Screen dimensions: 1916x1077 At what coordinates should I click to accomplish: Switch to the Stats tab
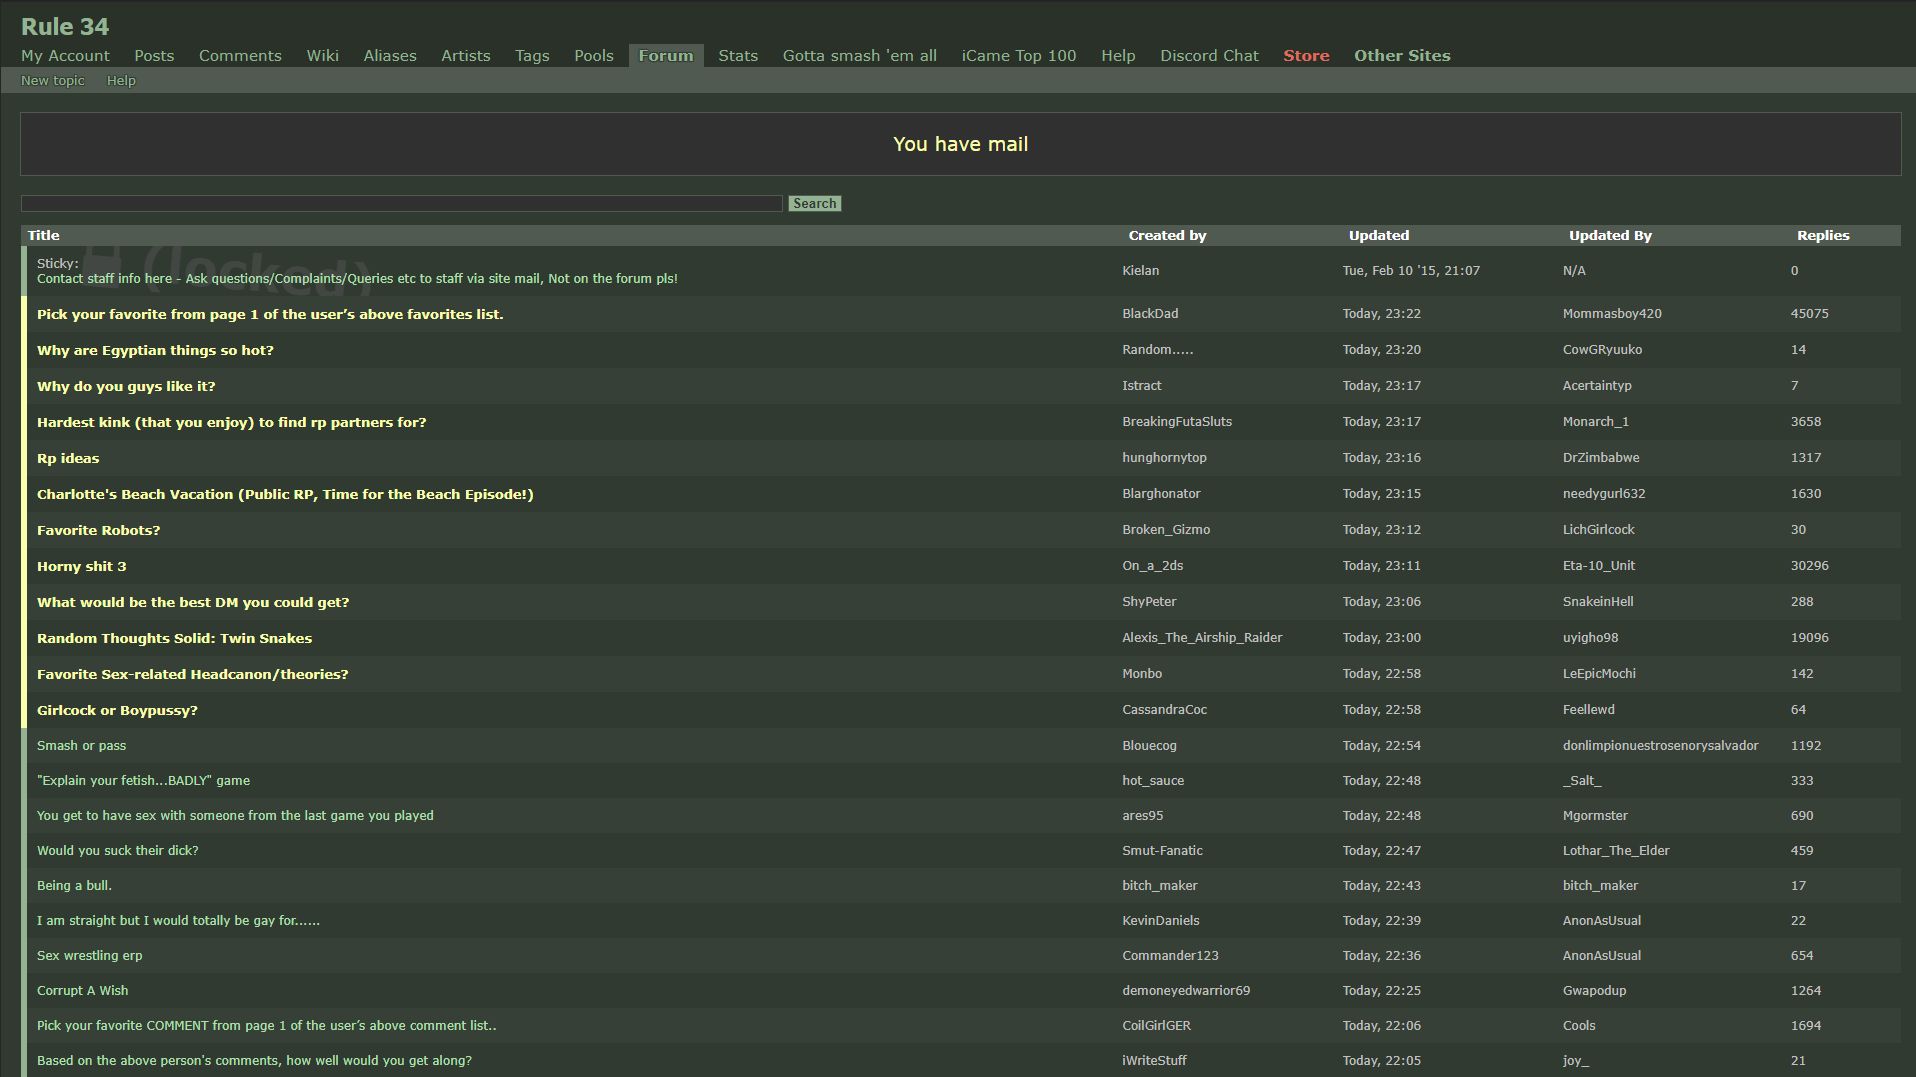pos(737,56)
